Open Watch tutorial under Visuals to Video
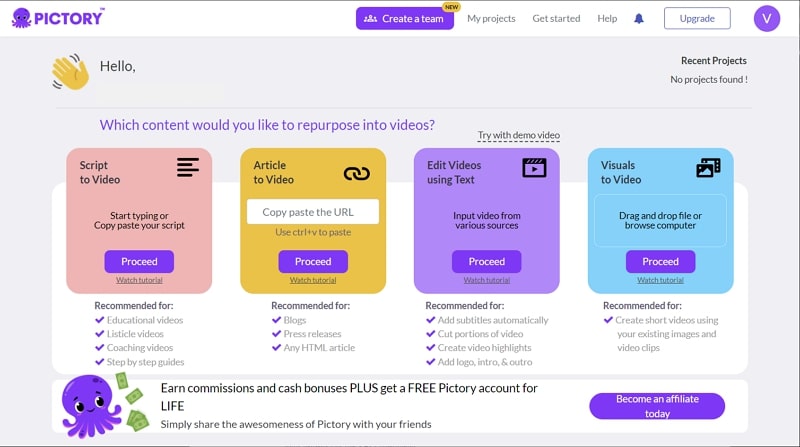This screenshot has height=447, width=800. tap(660, 280)
